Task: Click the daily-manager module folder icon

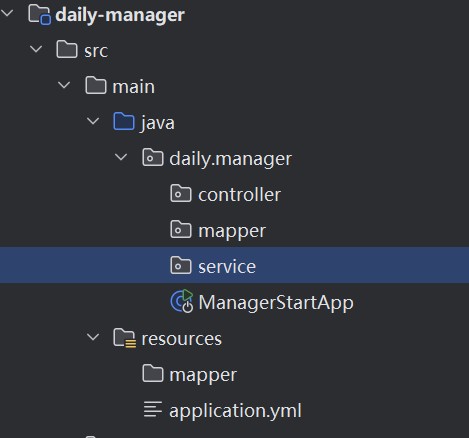Action: point(39,15)
